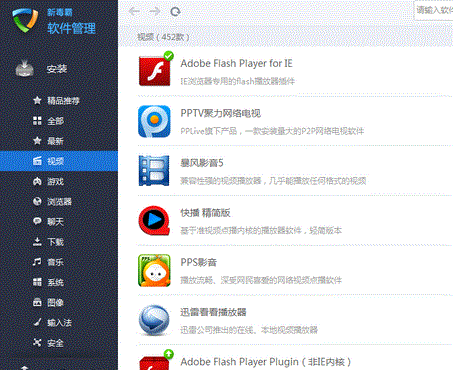Open 快播 精简版 title
Image resolution: width=453 pixels, height=370 pixels.
[205, 213]
